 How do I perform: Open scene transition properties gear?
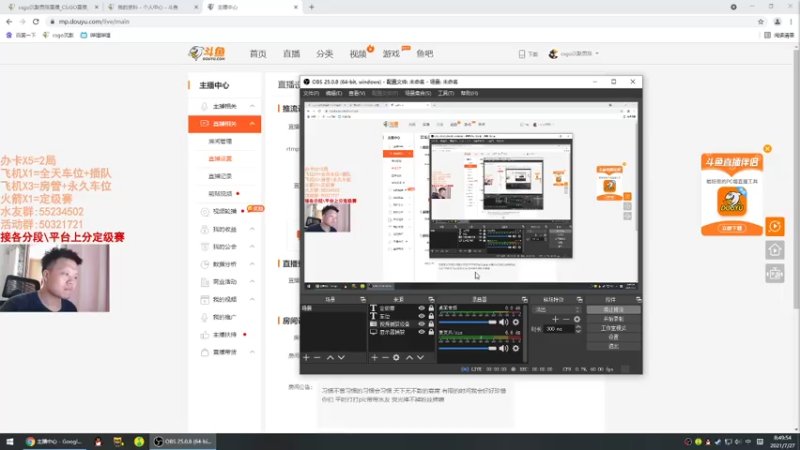pyautogui.click(x=577, y=319)
